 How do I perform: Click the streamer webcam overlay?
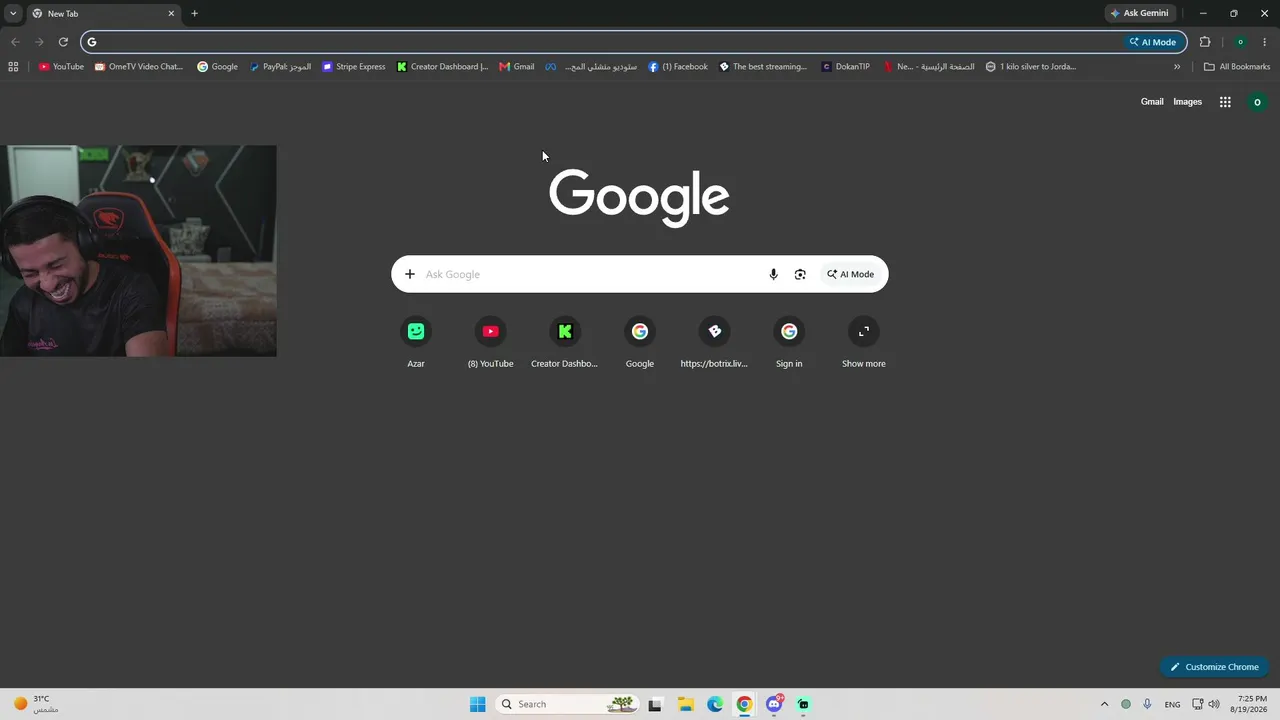(x=138, y=251)
